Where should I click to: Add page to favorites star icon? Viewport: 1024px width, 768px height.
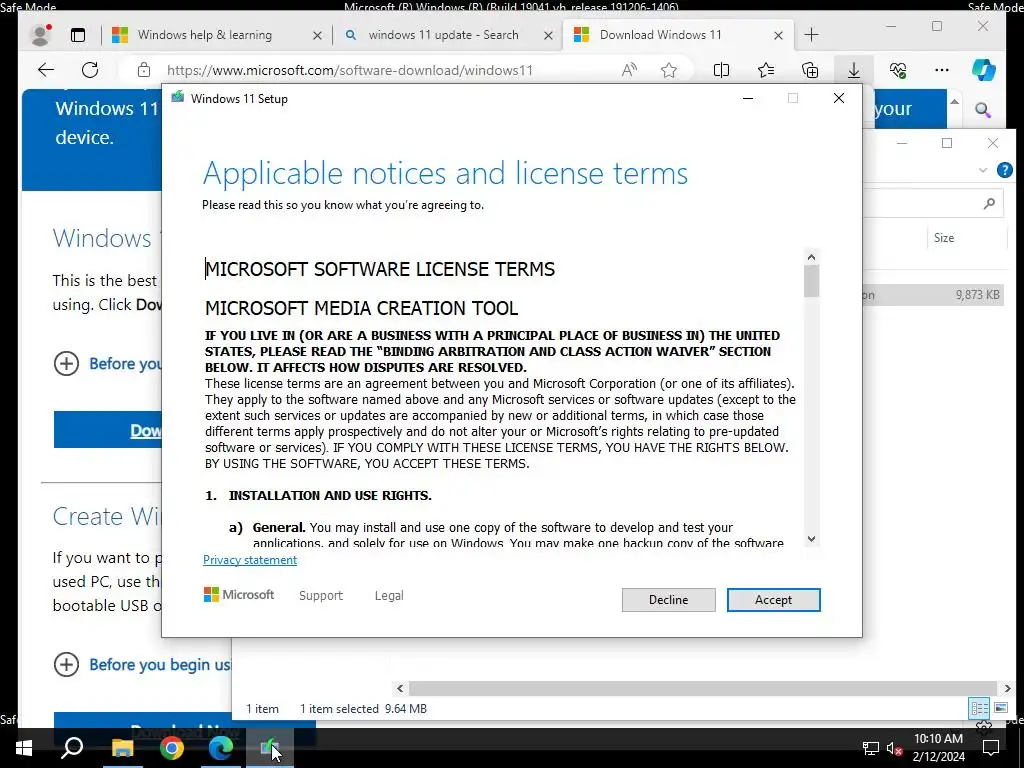click(x=669, y=70)
